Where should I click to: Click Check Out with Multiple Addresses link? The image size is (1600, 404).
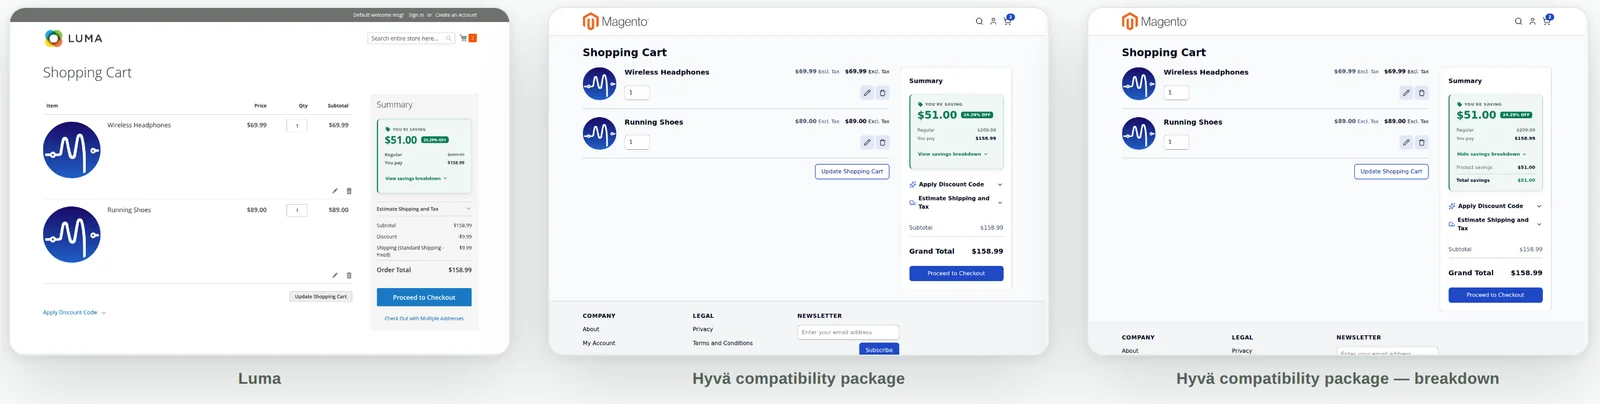tap(424, 319)
